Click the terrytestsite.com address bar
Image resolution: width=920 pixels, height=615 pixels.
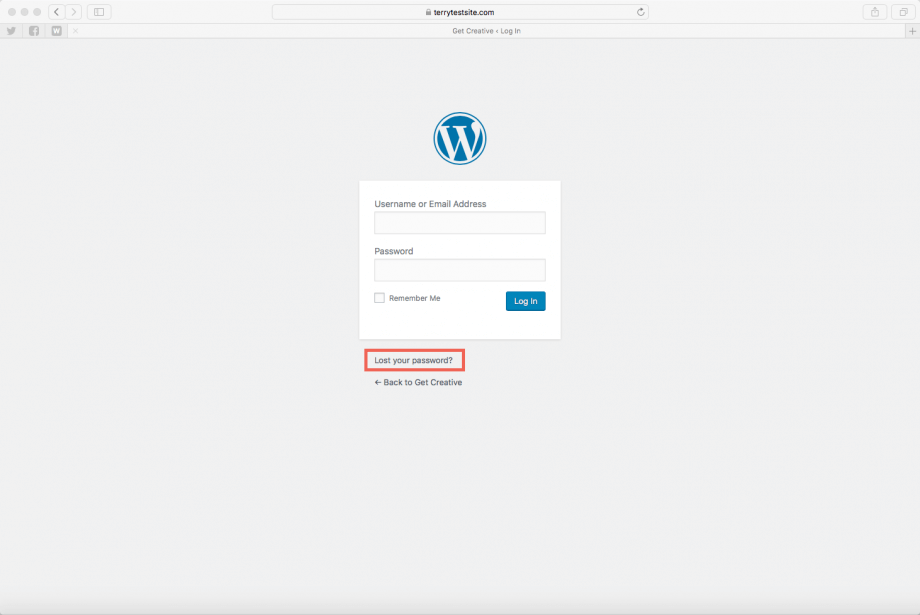(x=460, y=12)
